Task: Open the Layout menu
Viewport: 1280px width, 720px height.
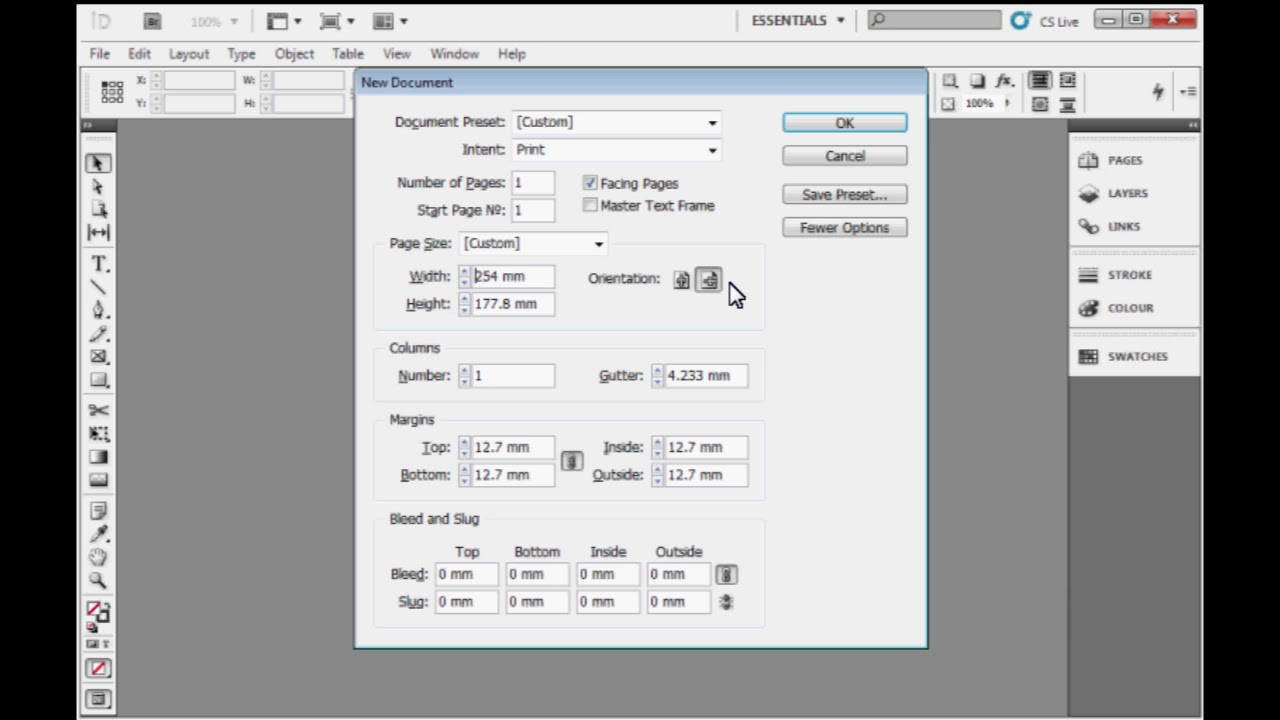Action: point(189,54)
